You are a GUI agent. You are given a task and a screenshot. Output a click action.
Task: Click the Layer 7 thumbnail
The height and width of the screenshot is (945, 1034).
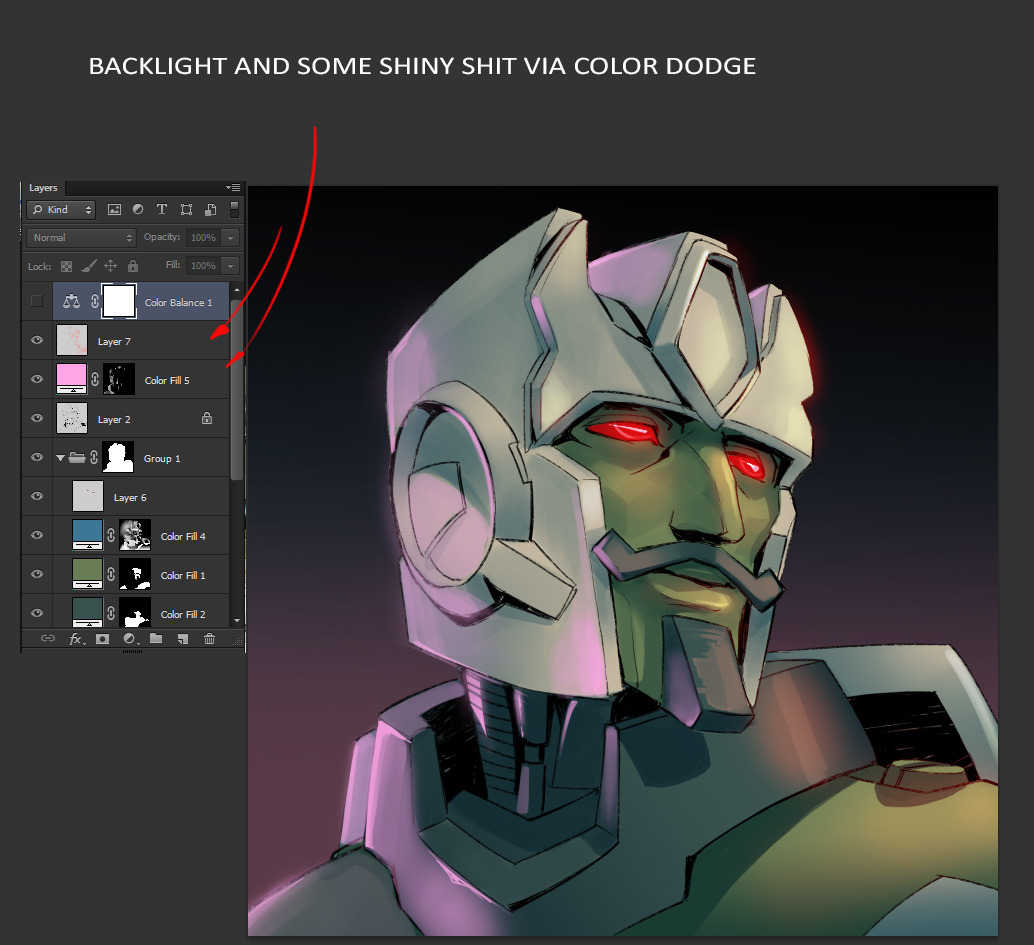point(72,340)
